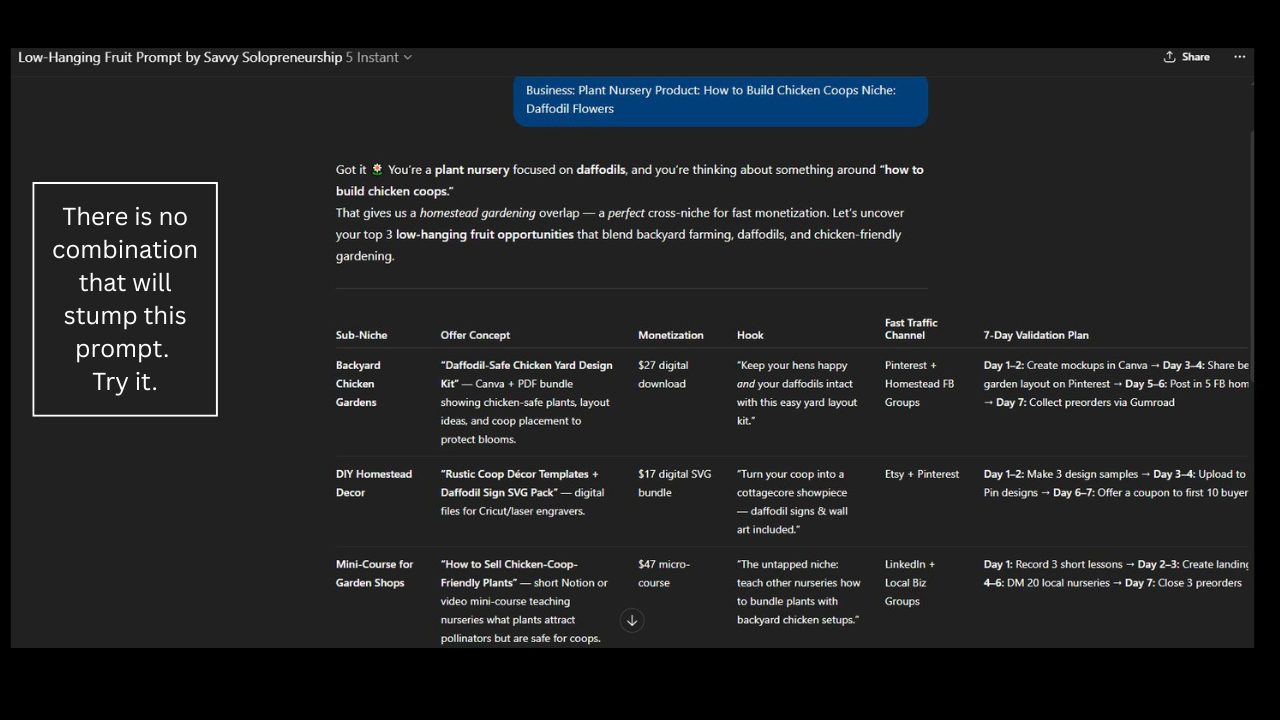Click the 'Etsy + Pinterest' traffic channel cell

(921, 474)
